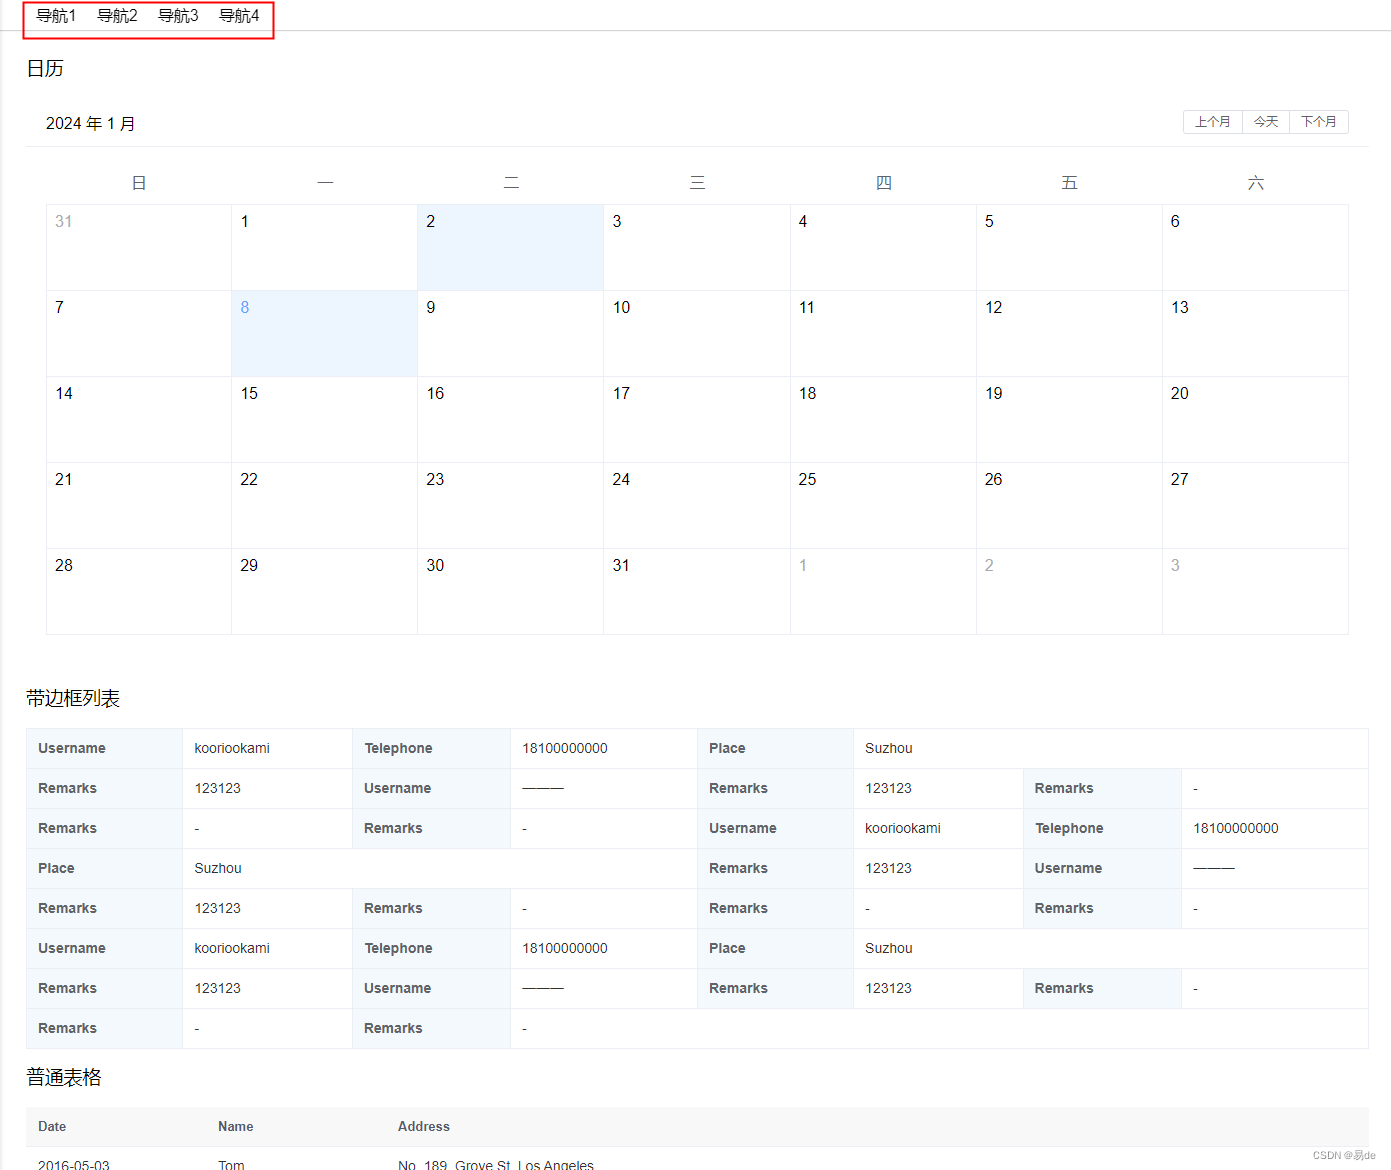1391x1170 pixels.
Task: Pick January 10 on the calendar
Action: click(697, 334)
